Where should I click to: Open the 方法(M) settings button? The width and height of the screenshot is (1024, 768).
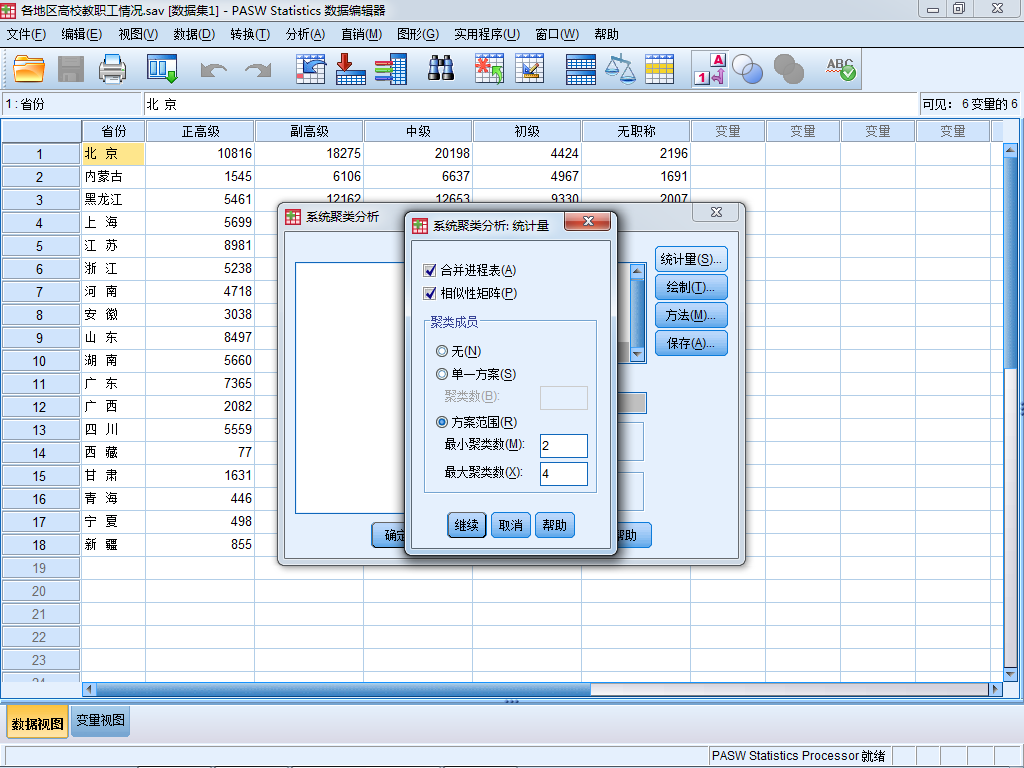691,315
